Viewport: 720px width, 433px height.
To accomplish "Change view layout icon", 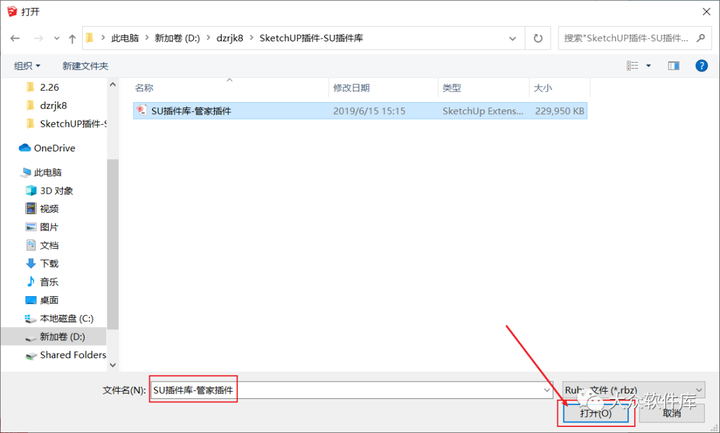I will coord(633,66).
